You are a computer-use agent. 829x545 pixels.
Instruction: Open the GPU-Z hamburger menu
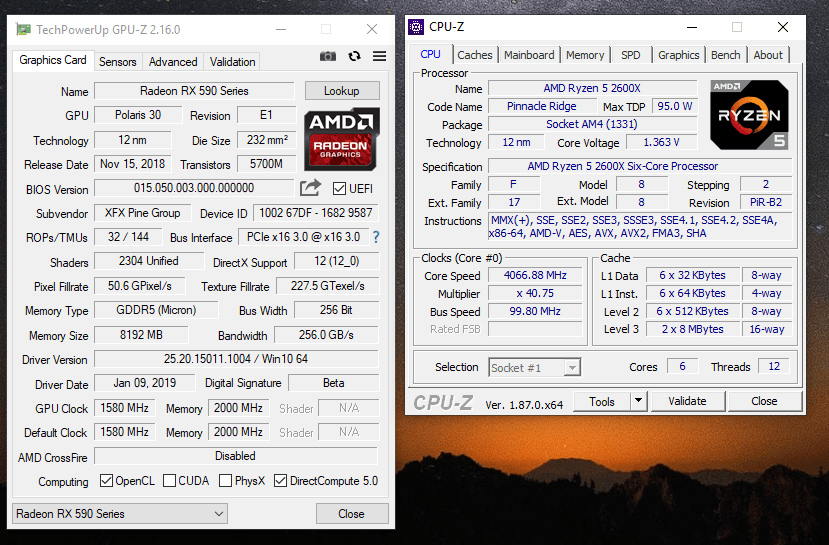[380, 57]
